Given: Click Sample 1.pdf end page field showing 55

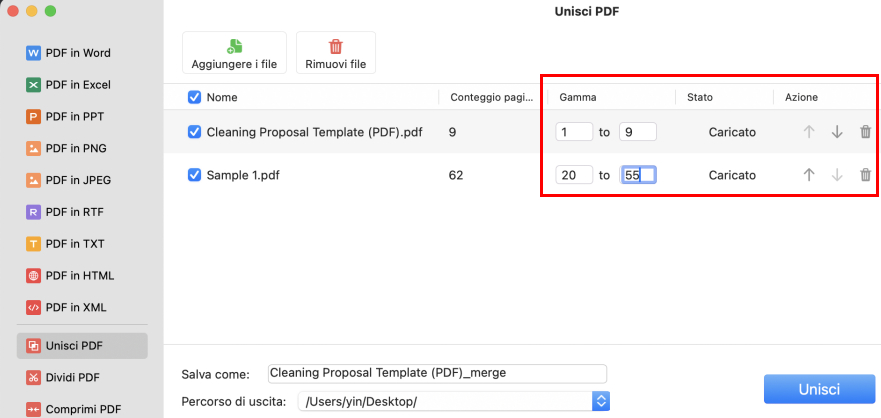Looking at the screenshot, I should (638, 175).
